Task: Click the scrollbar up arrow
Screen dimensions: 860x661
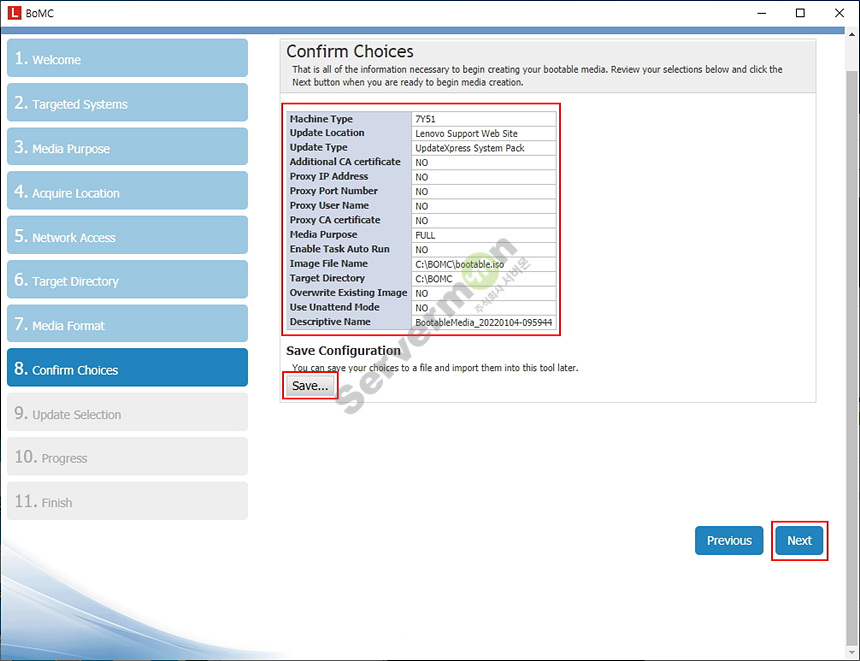Action: [x=852, y=34]
